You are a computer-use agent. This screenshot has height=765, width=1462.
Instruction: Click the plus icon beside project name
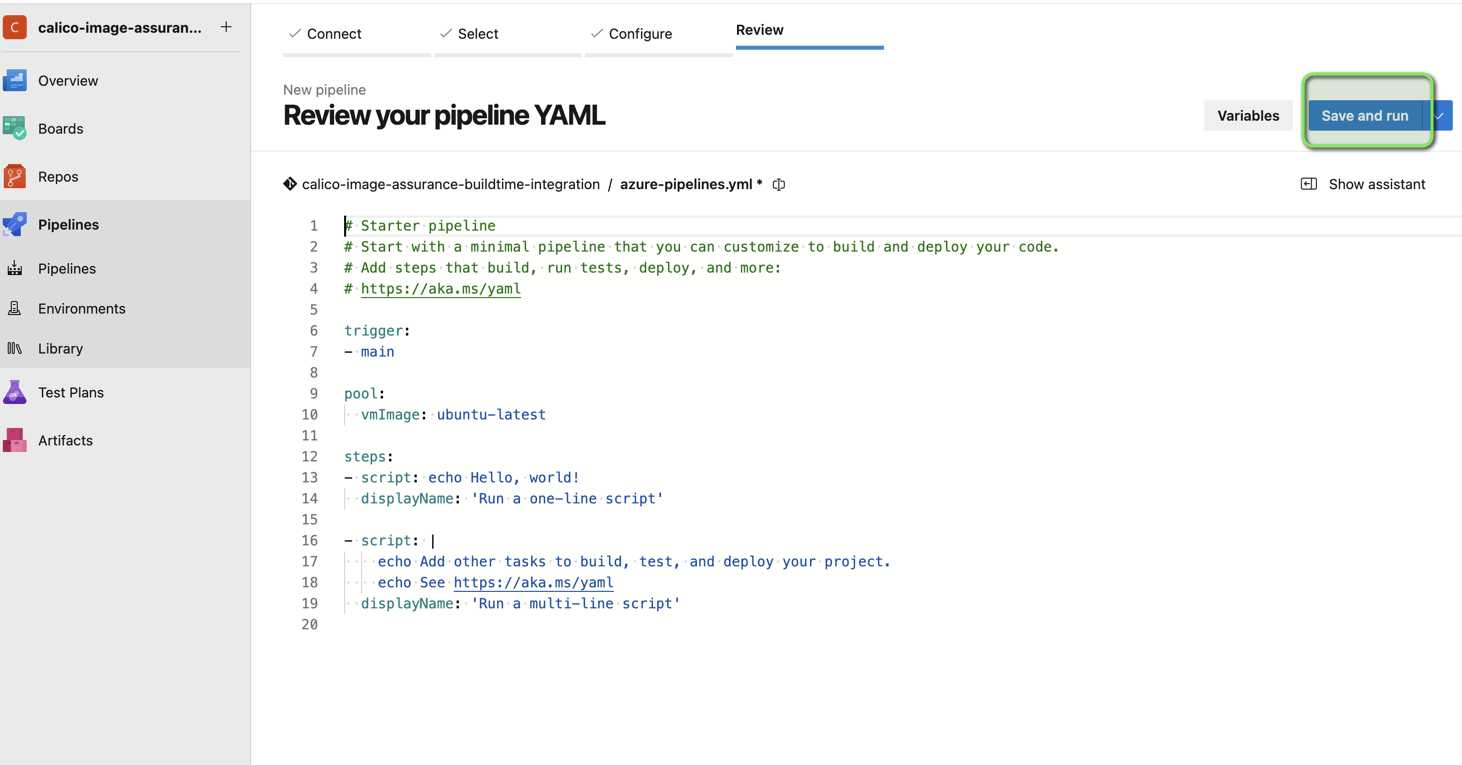click(226, 28)
